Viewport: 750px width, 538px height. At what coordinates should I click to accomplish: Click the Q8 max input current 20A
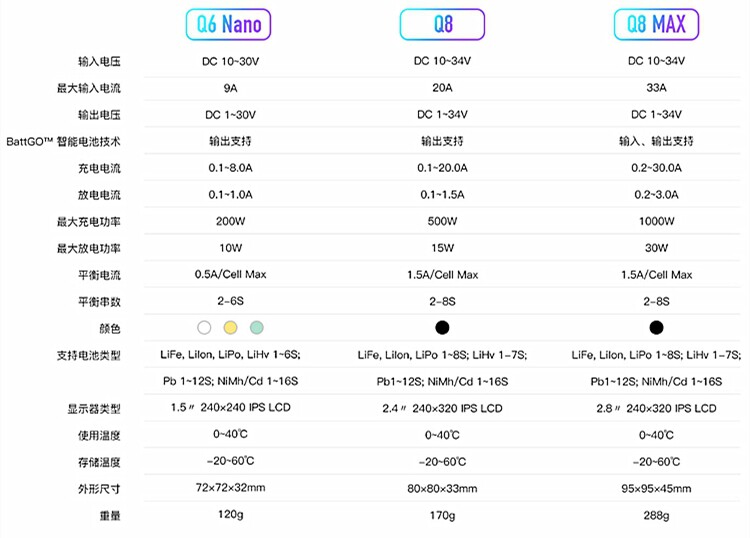coord(442,88)
